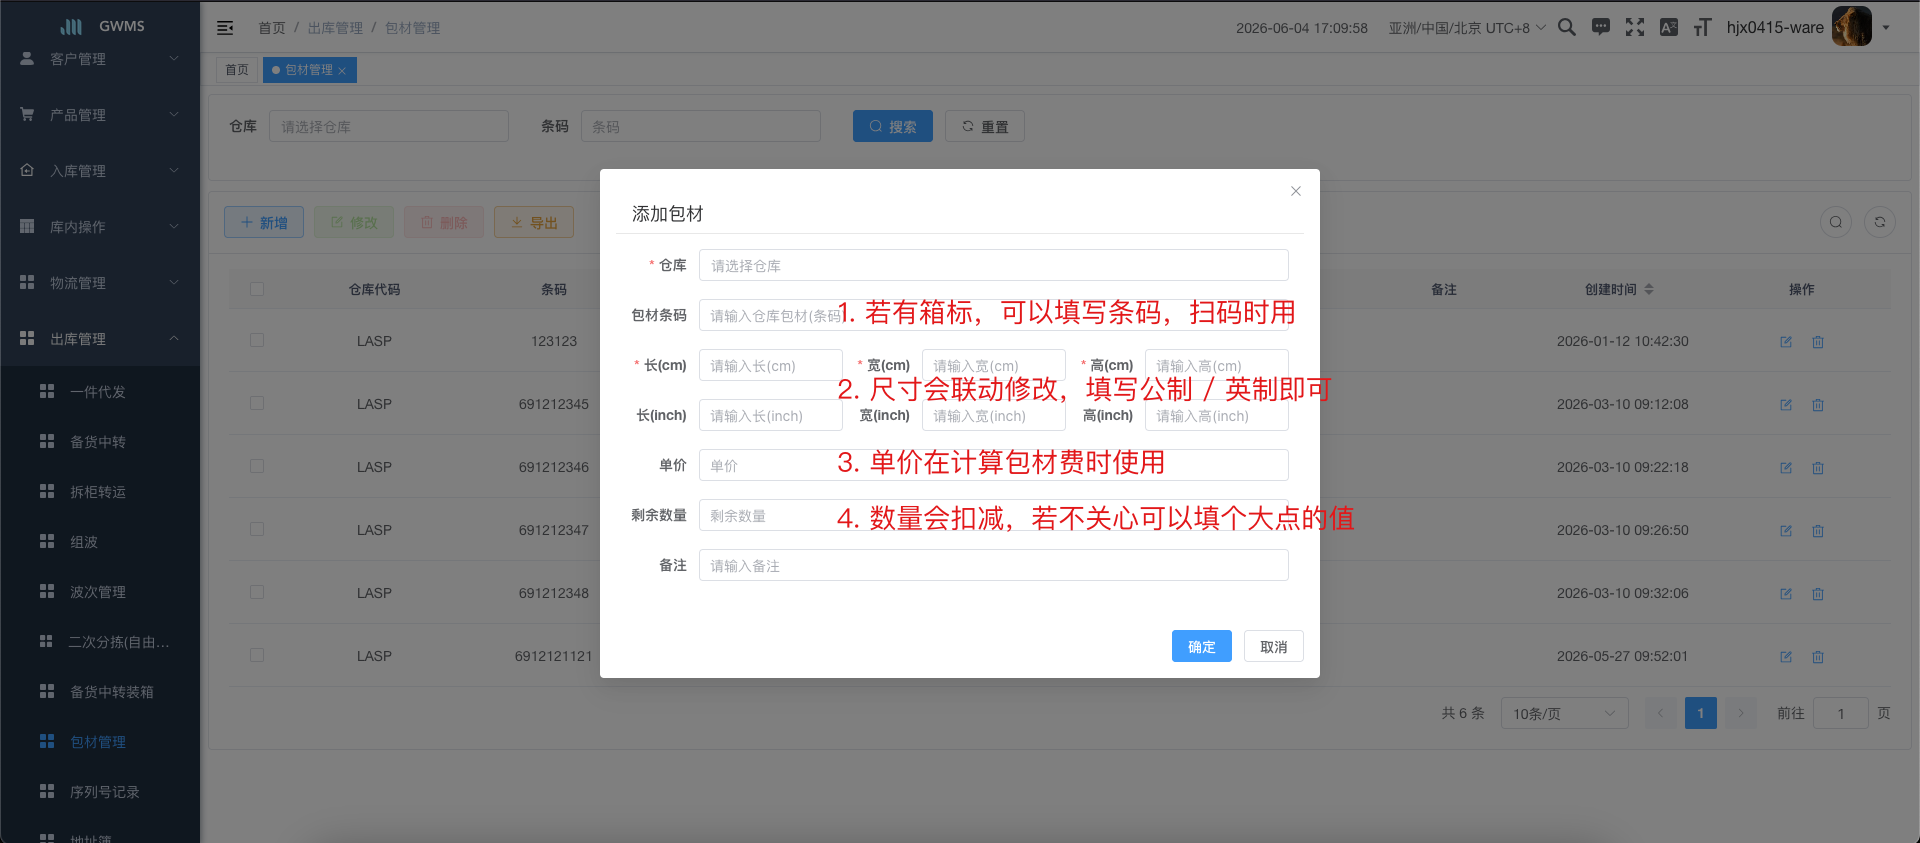Expand the 客户管理 sidebar menu

100,59
